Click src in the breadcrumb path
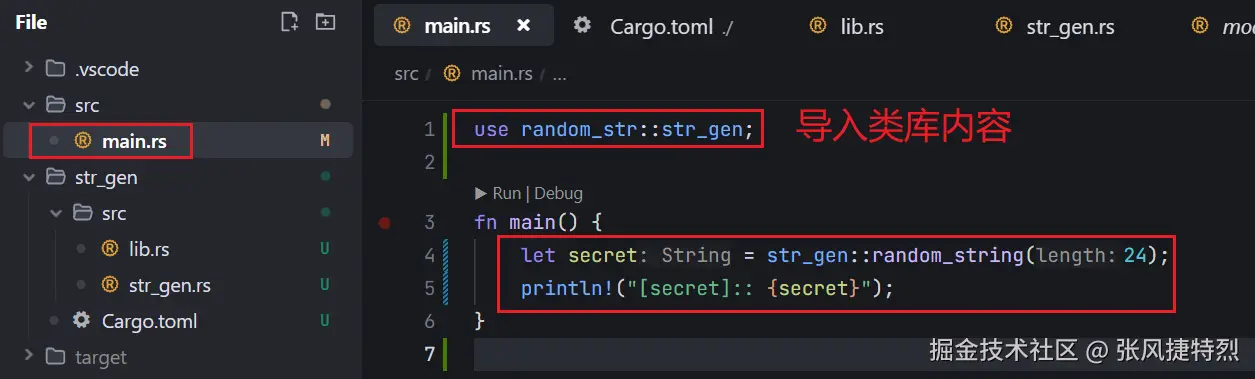 point(406,74)
